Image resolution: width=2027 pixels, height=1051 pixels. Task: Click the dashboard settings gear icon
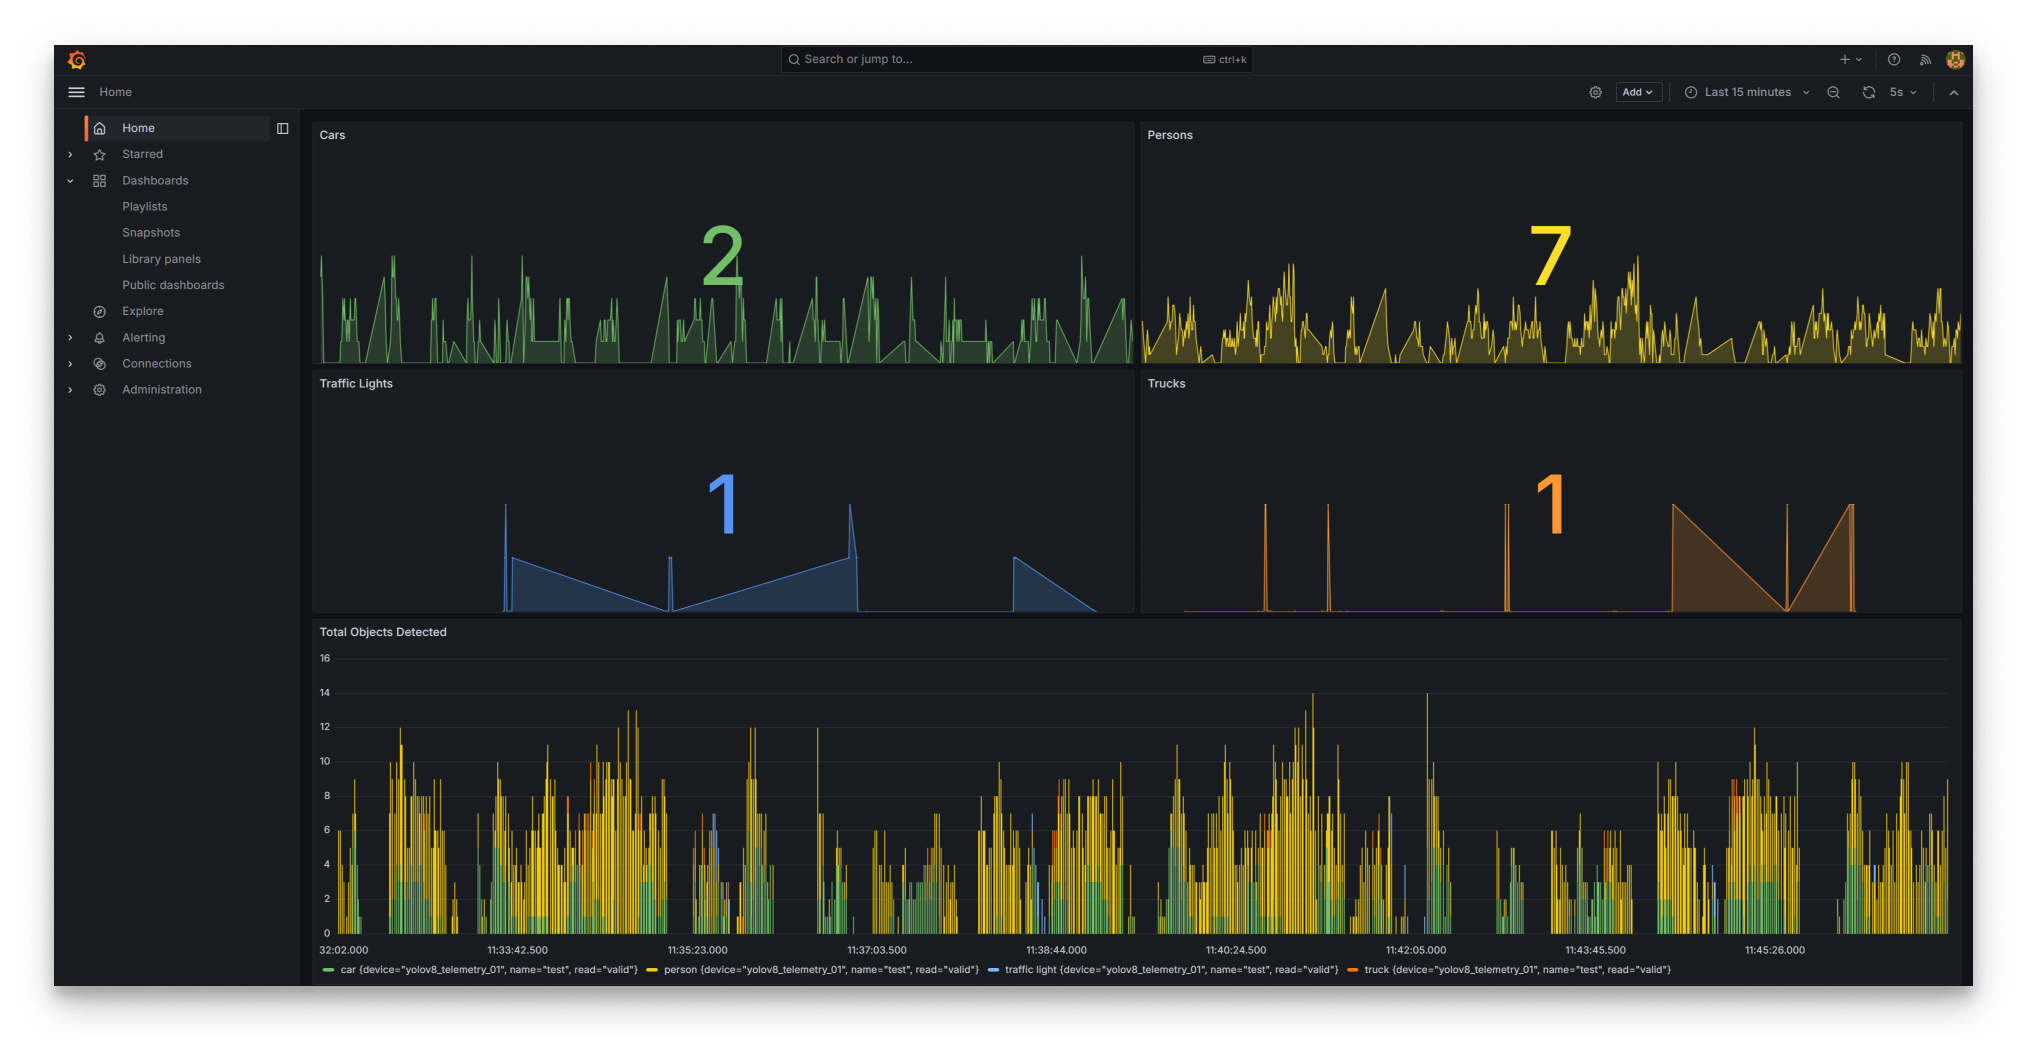(x=1595, y=91)
